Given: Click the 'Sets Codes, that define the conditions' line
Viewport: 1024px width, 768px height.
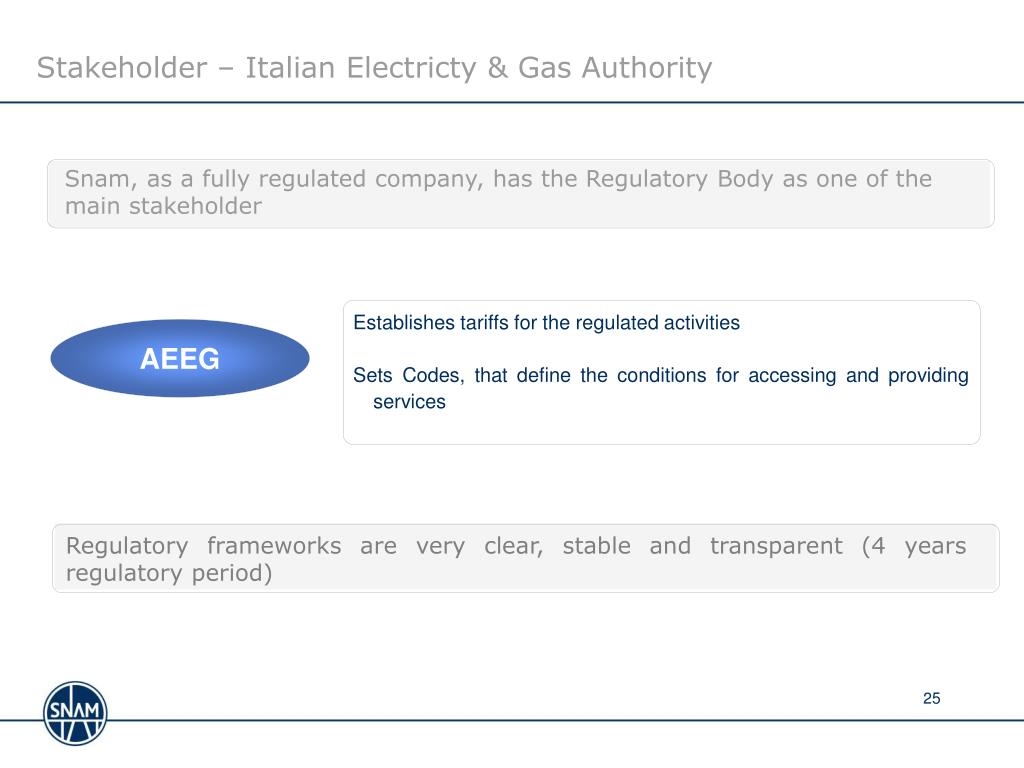Looking at the screenshot, I should pyautogui.click(x=660, y=376).
